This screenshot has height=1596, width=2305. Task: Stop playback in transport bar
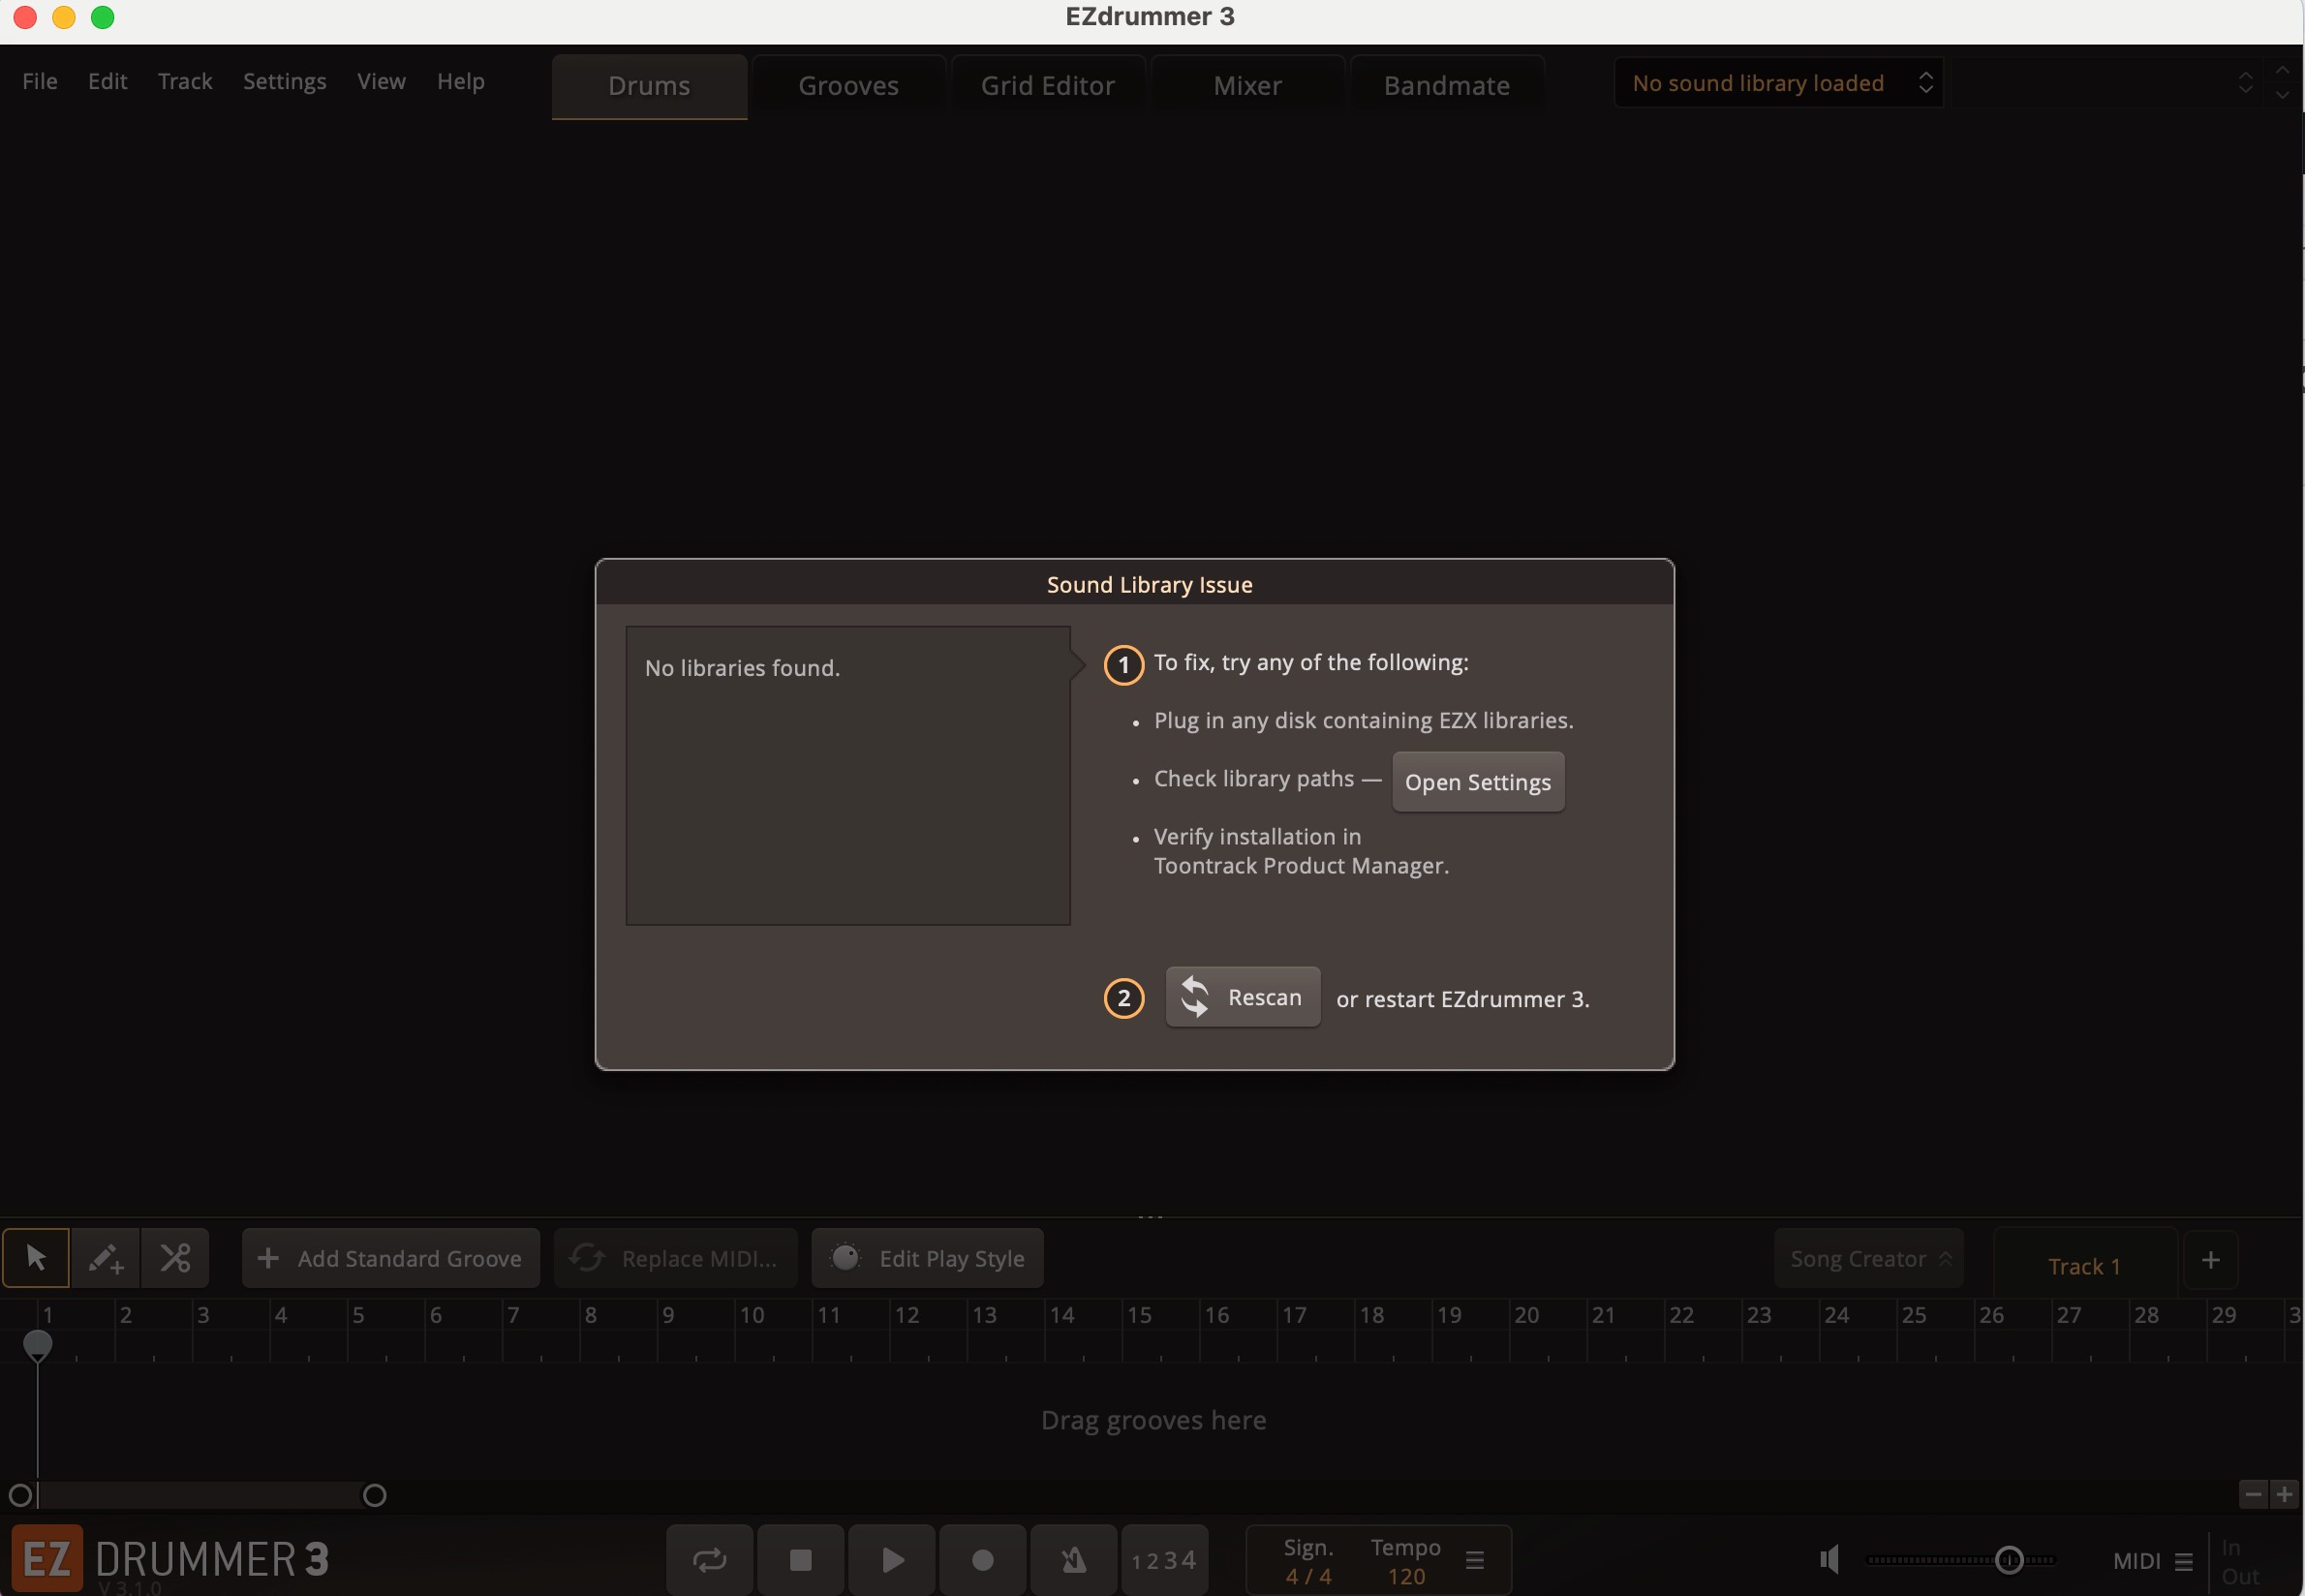coord(800,1559)
